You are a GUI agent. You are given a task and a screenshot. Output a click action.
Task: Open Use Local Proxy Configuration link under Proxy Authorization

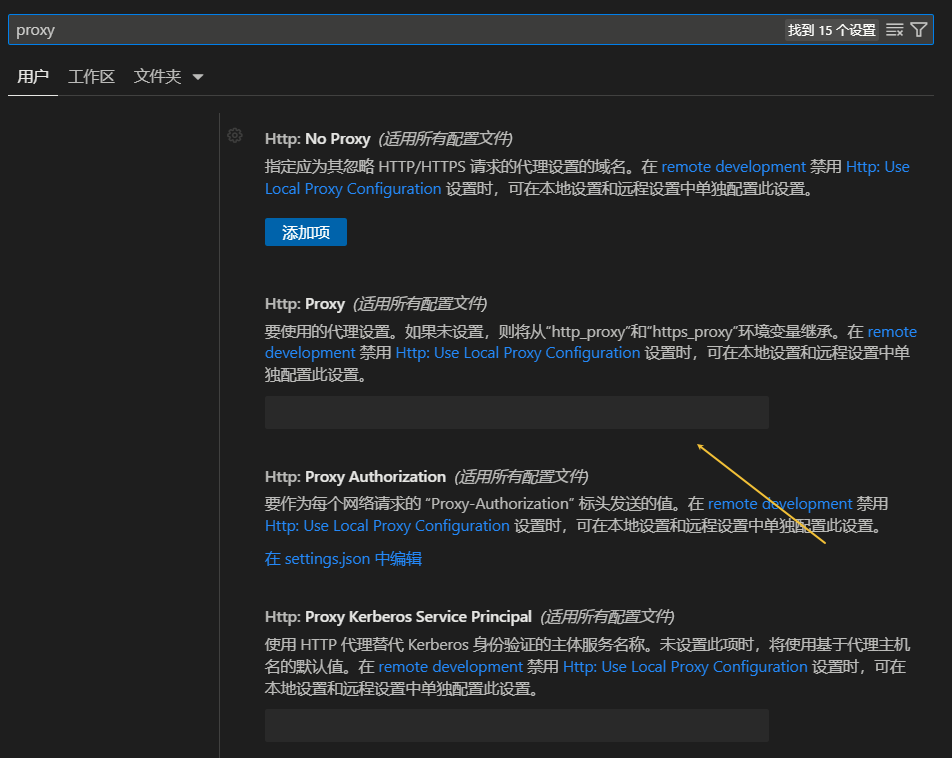pos(387,526)
